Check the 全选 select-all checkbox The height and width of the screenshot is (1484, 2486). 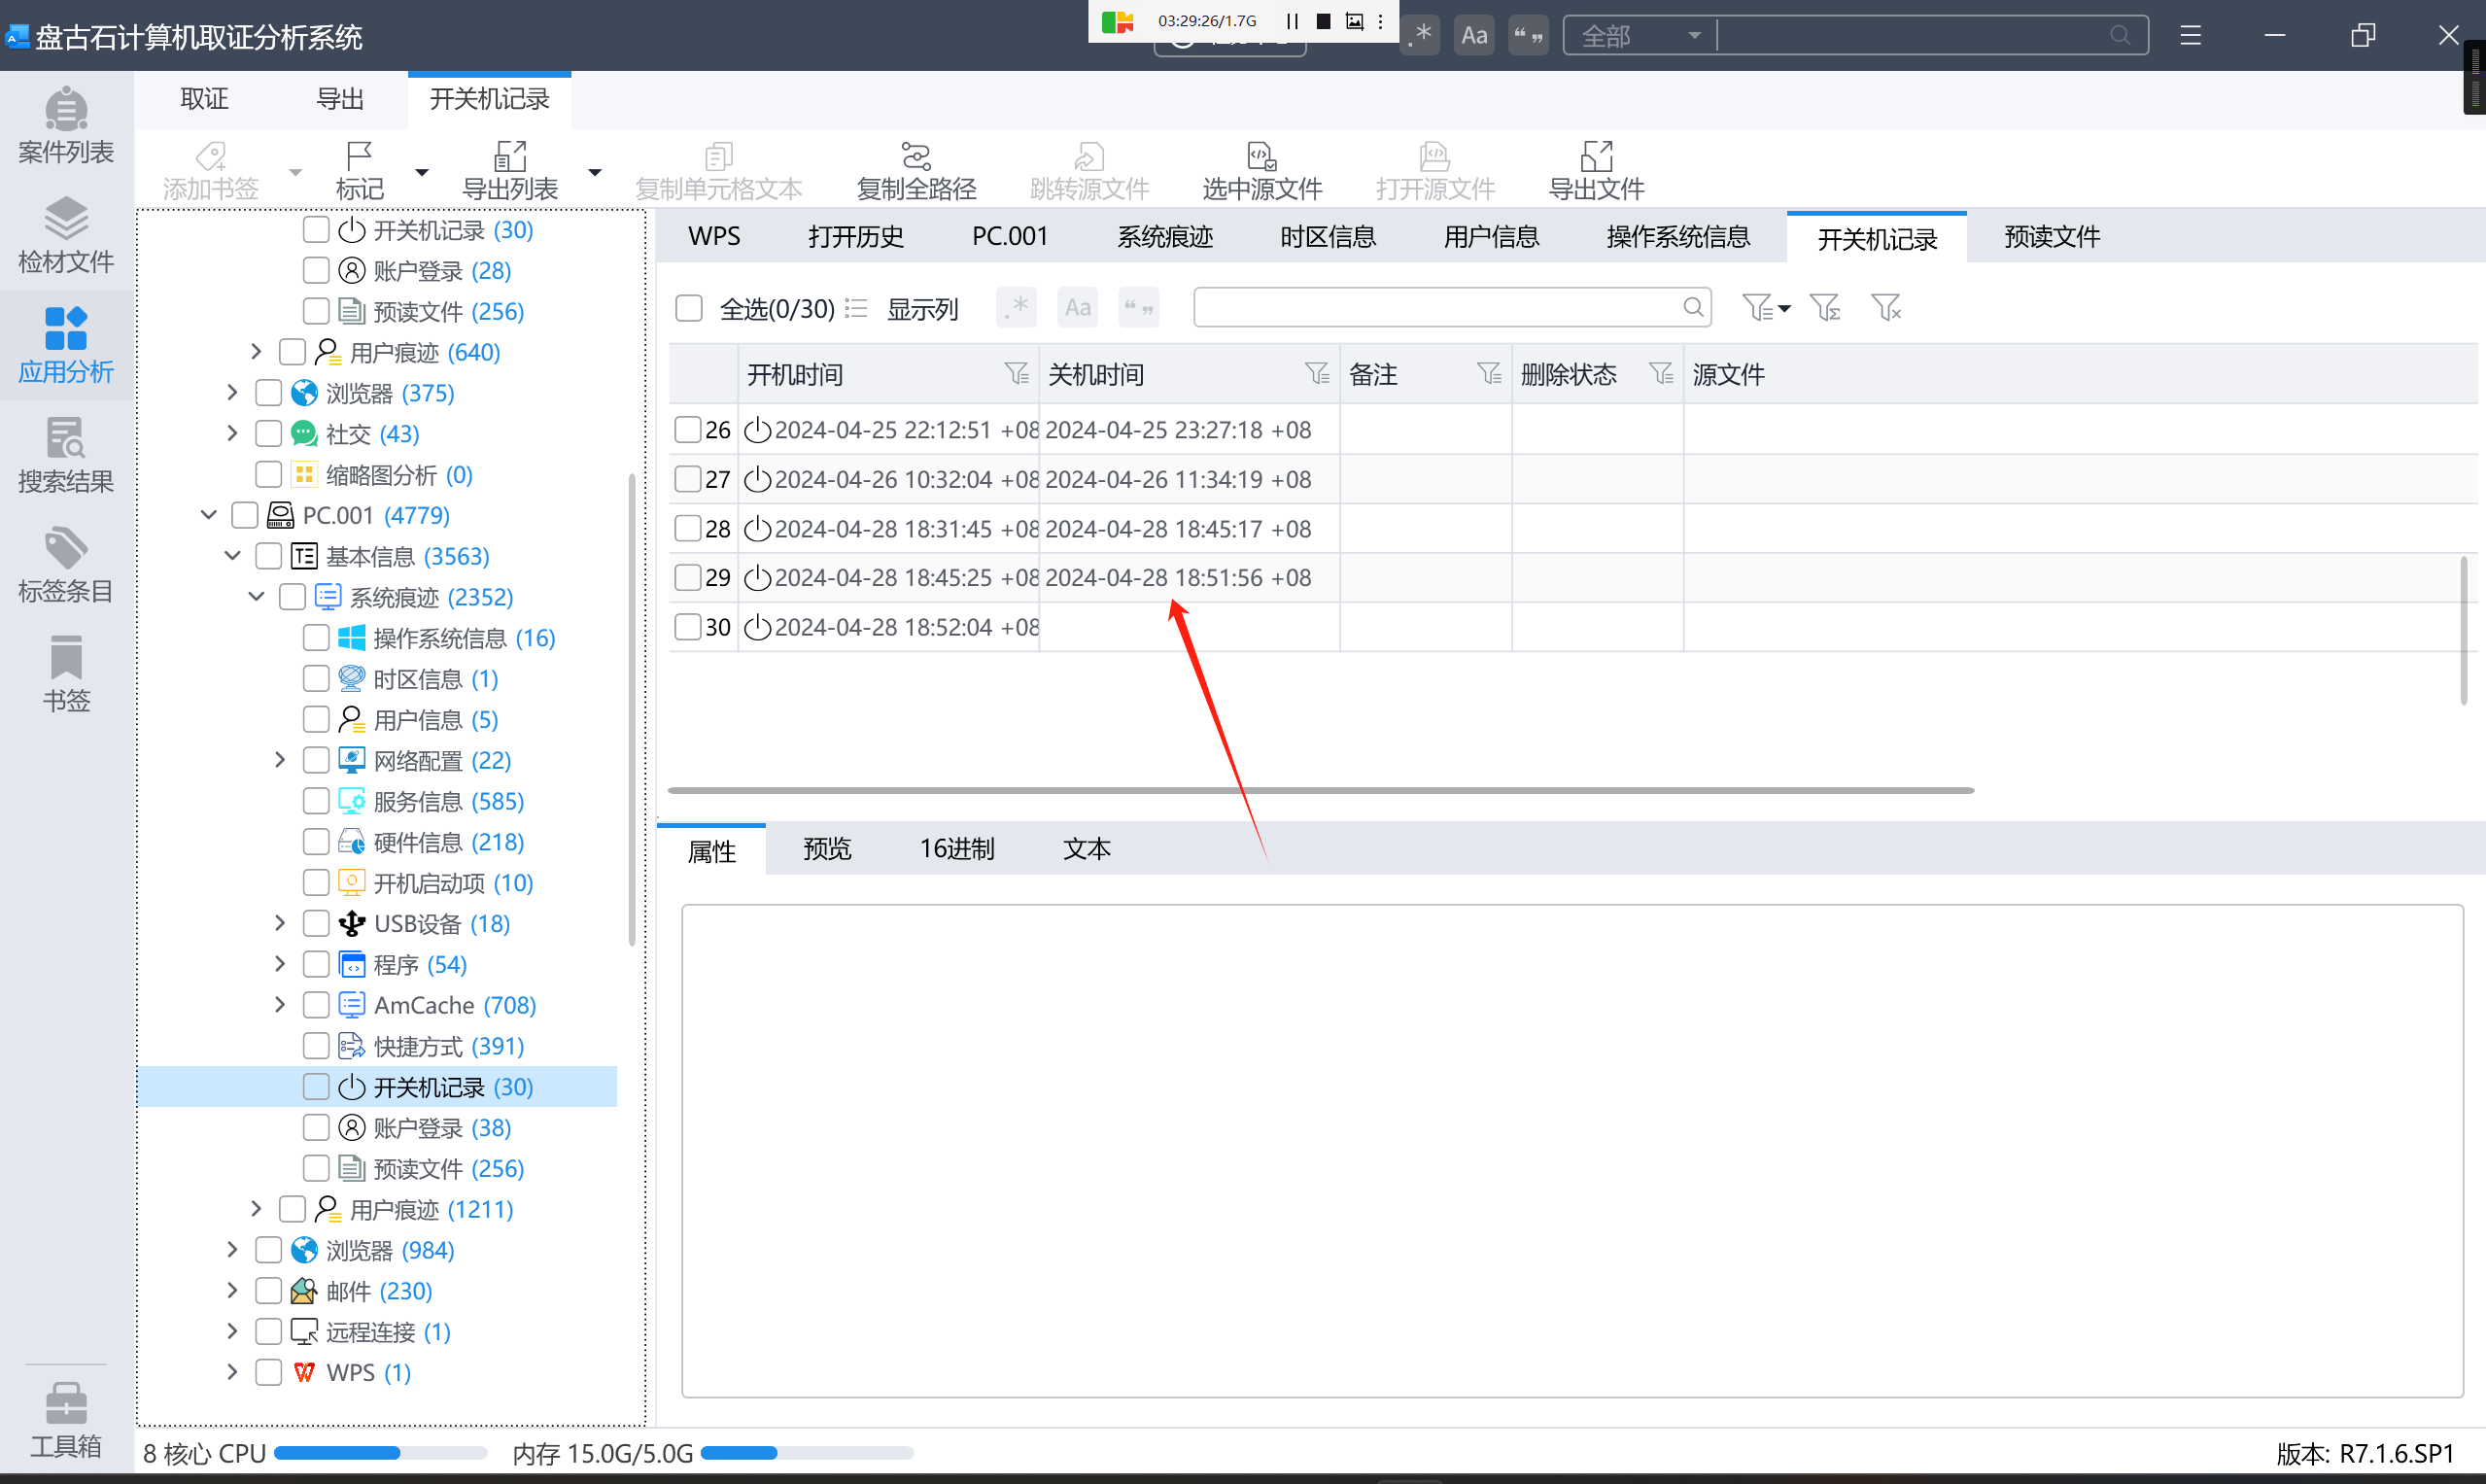(x=689, y=308)
